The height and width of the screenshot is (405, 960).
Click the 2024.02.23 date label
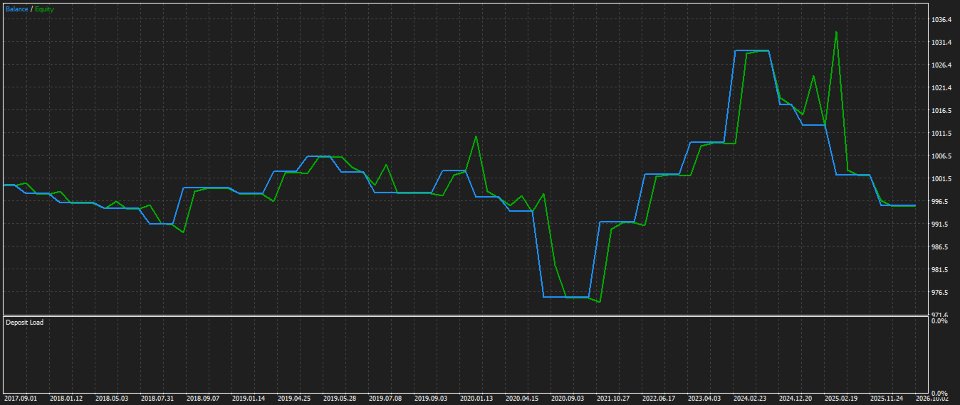coord(749,398)
